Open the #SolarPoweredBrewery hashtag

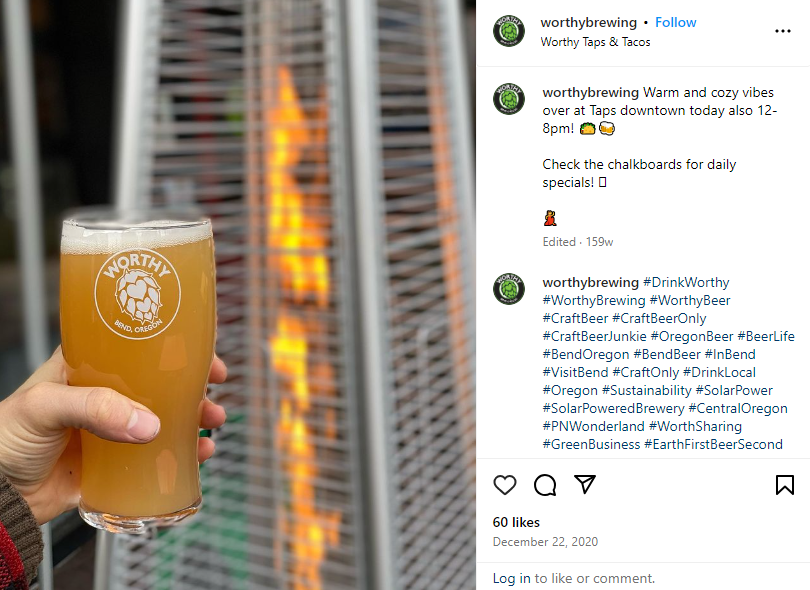click(613, 408)
